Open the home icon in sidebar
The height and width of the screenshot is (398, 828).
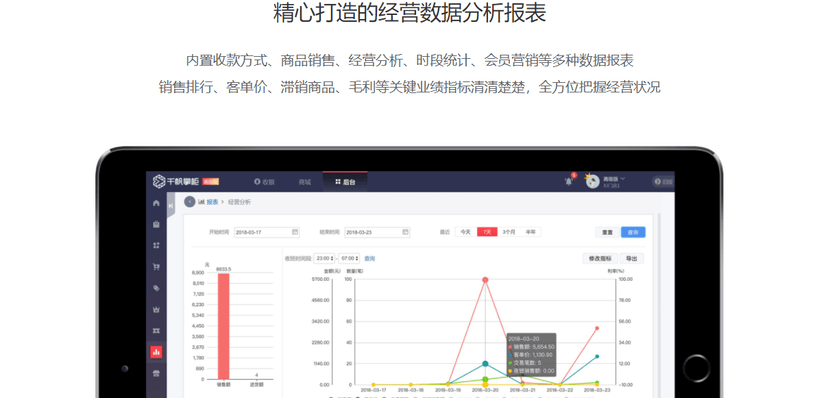point(156,203)
